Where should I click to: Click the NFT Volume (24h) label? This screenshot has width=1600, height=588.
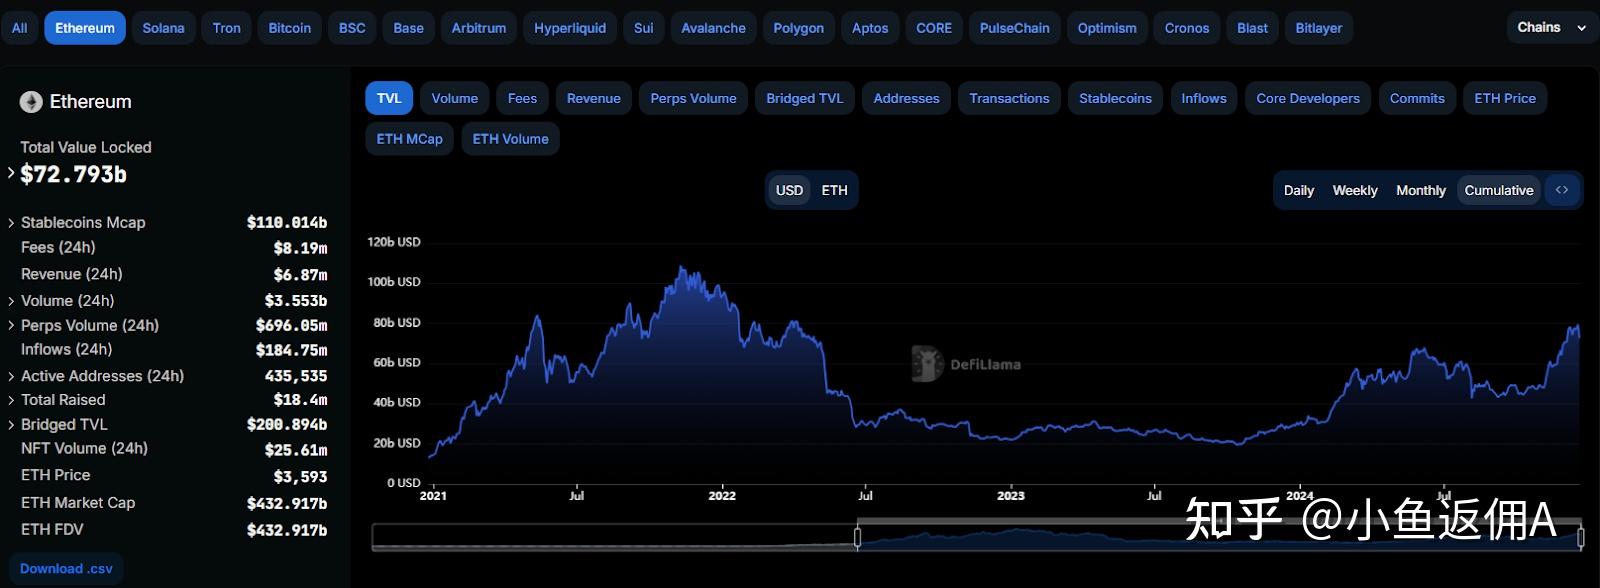coord(84,448)
